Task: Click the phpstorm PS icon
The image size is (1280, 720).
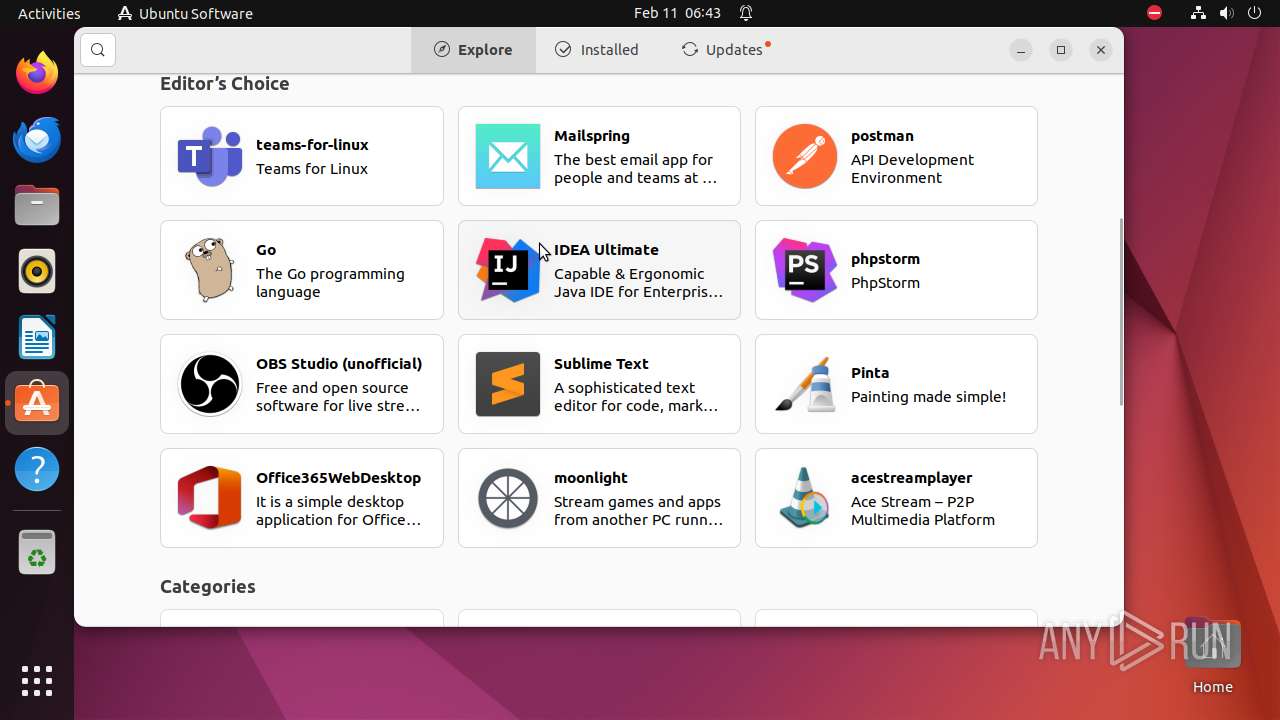Action: coord(804,270)
